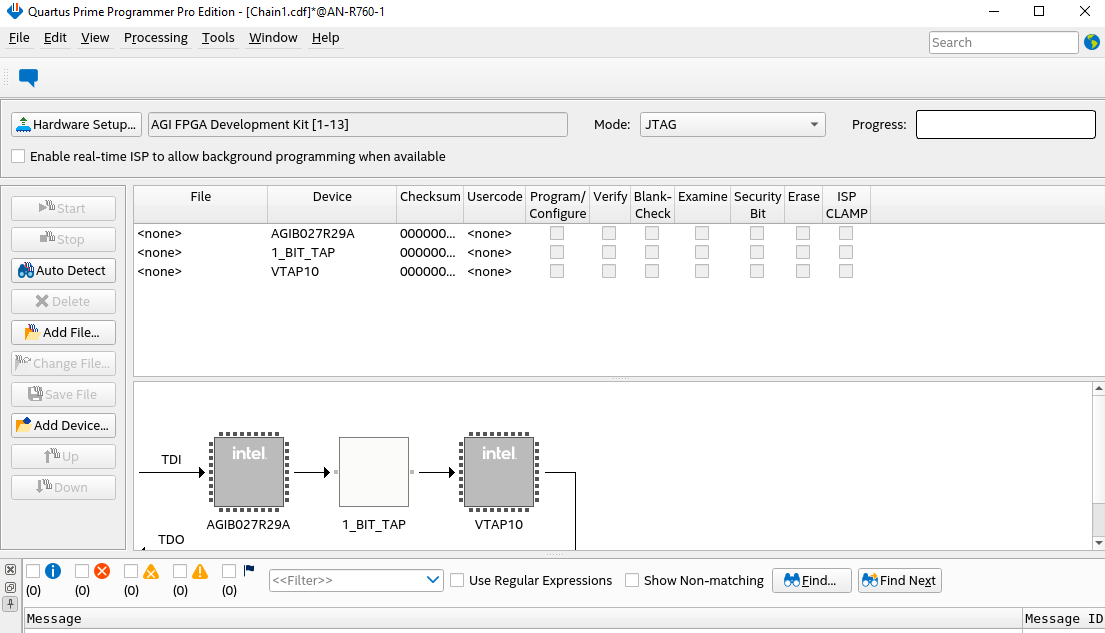This screenshot has height=633, width=1105.
Task: Open the Processing menu
Action: point(155,38)
